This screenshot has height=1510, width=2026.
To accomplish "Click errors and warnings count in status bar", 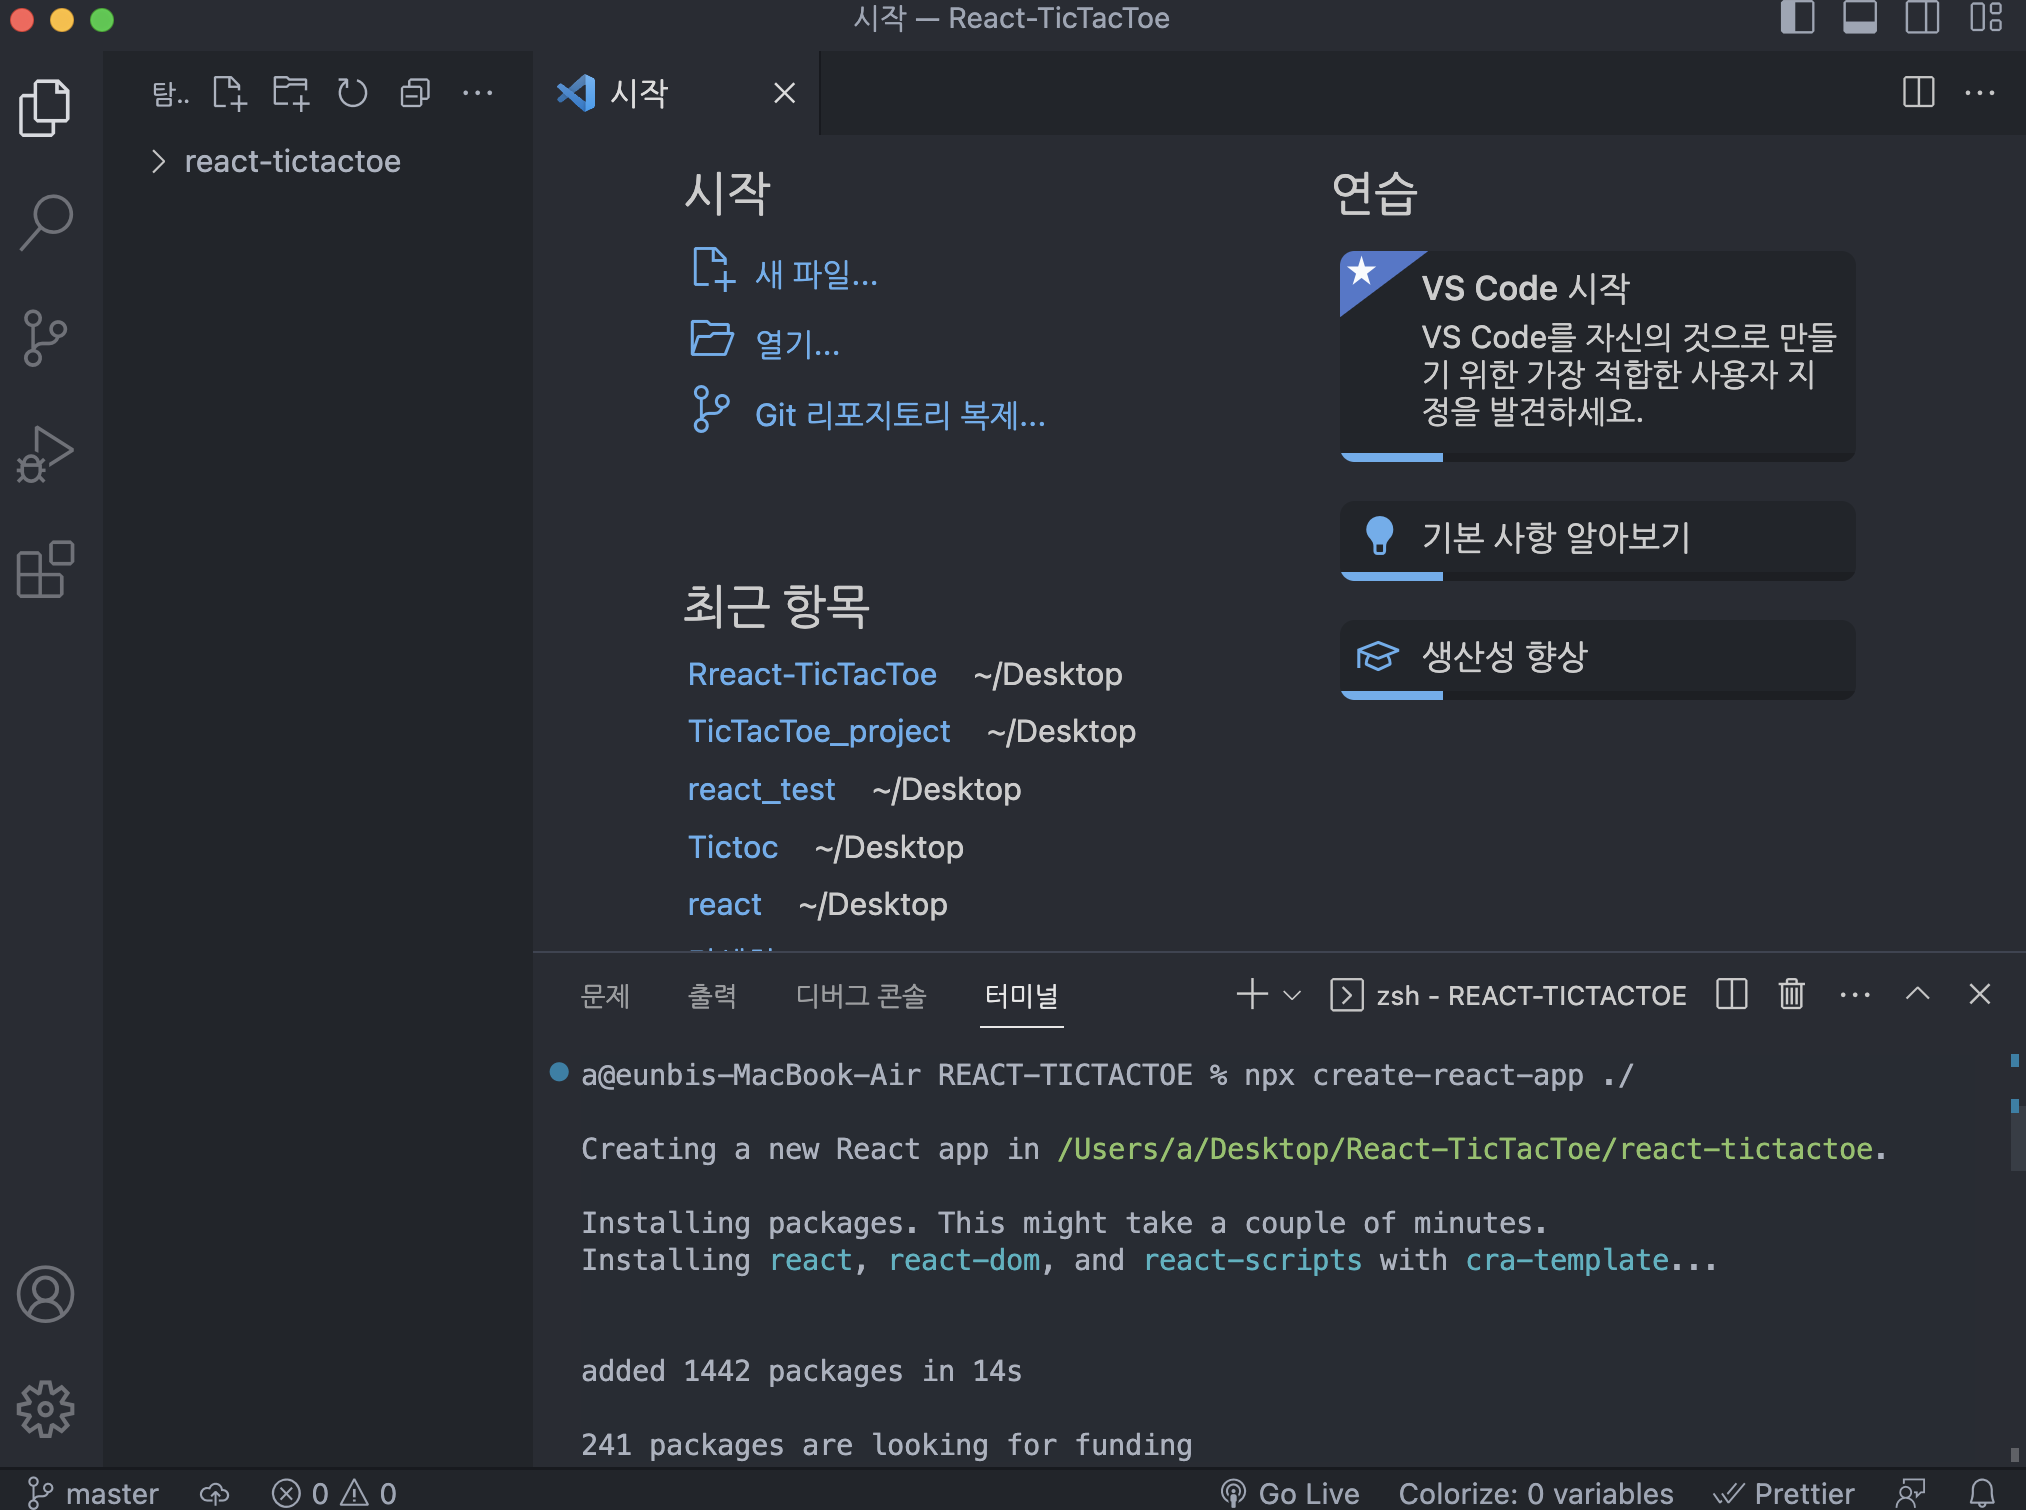I will click(x=334, y=1494).
